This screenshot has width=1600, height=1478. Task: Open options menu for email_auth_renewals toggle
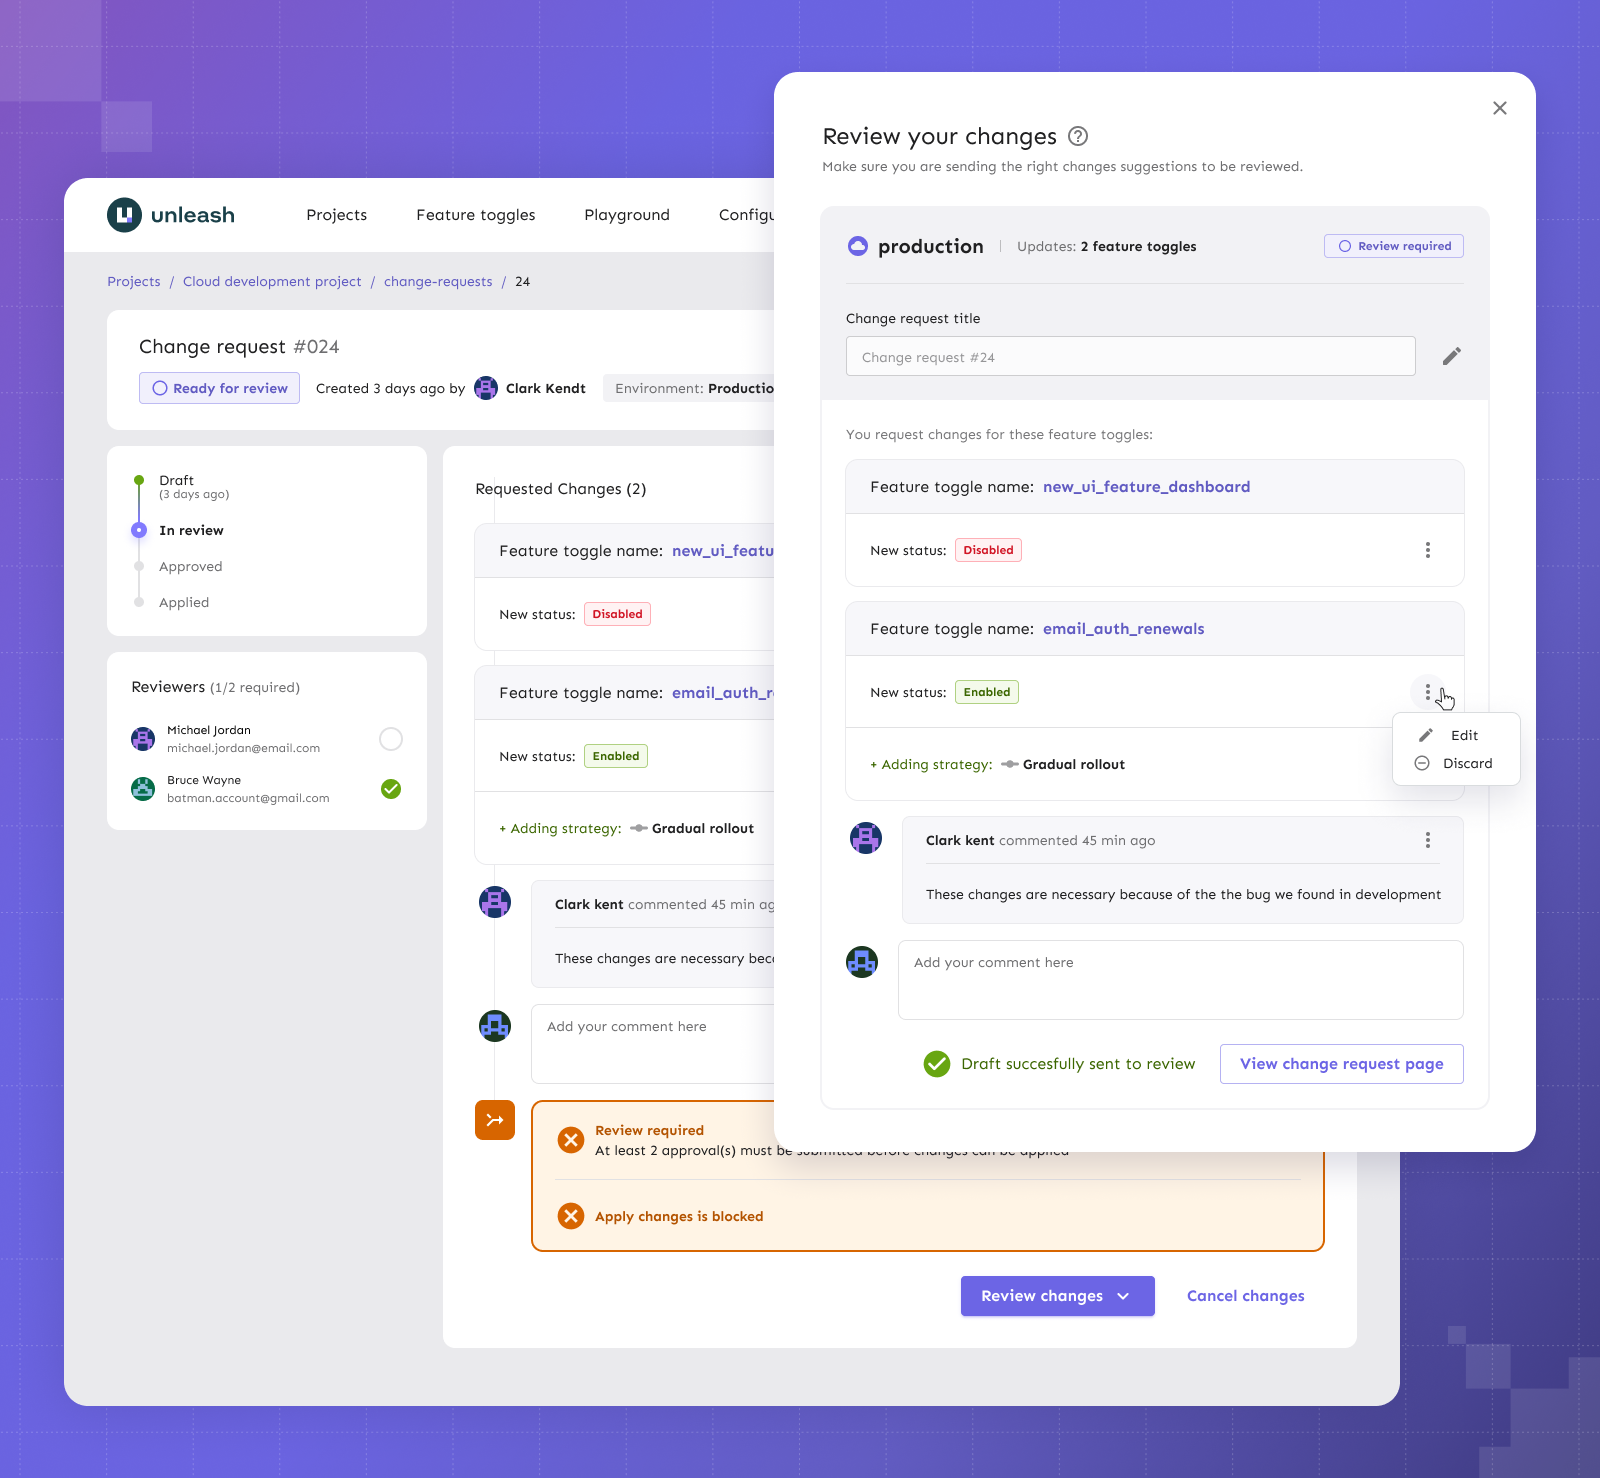coord(1428,692)
